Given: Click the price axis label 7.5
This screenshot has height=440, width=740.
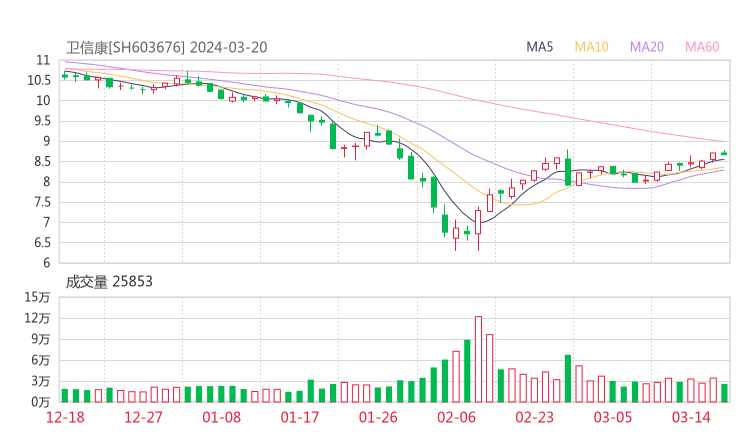Looking at the screenshot, I should [41, 203].
